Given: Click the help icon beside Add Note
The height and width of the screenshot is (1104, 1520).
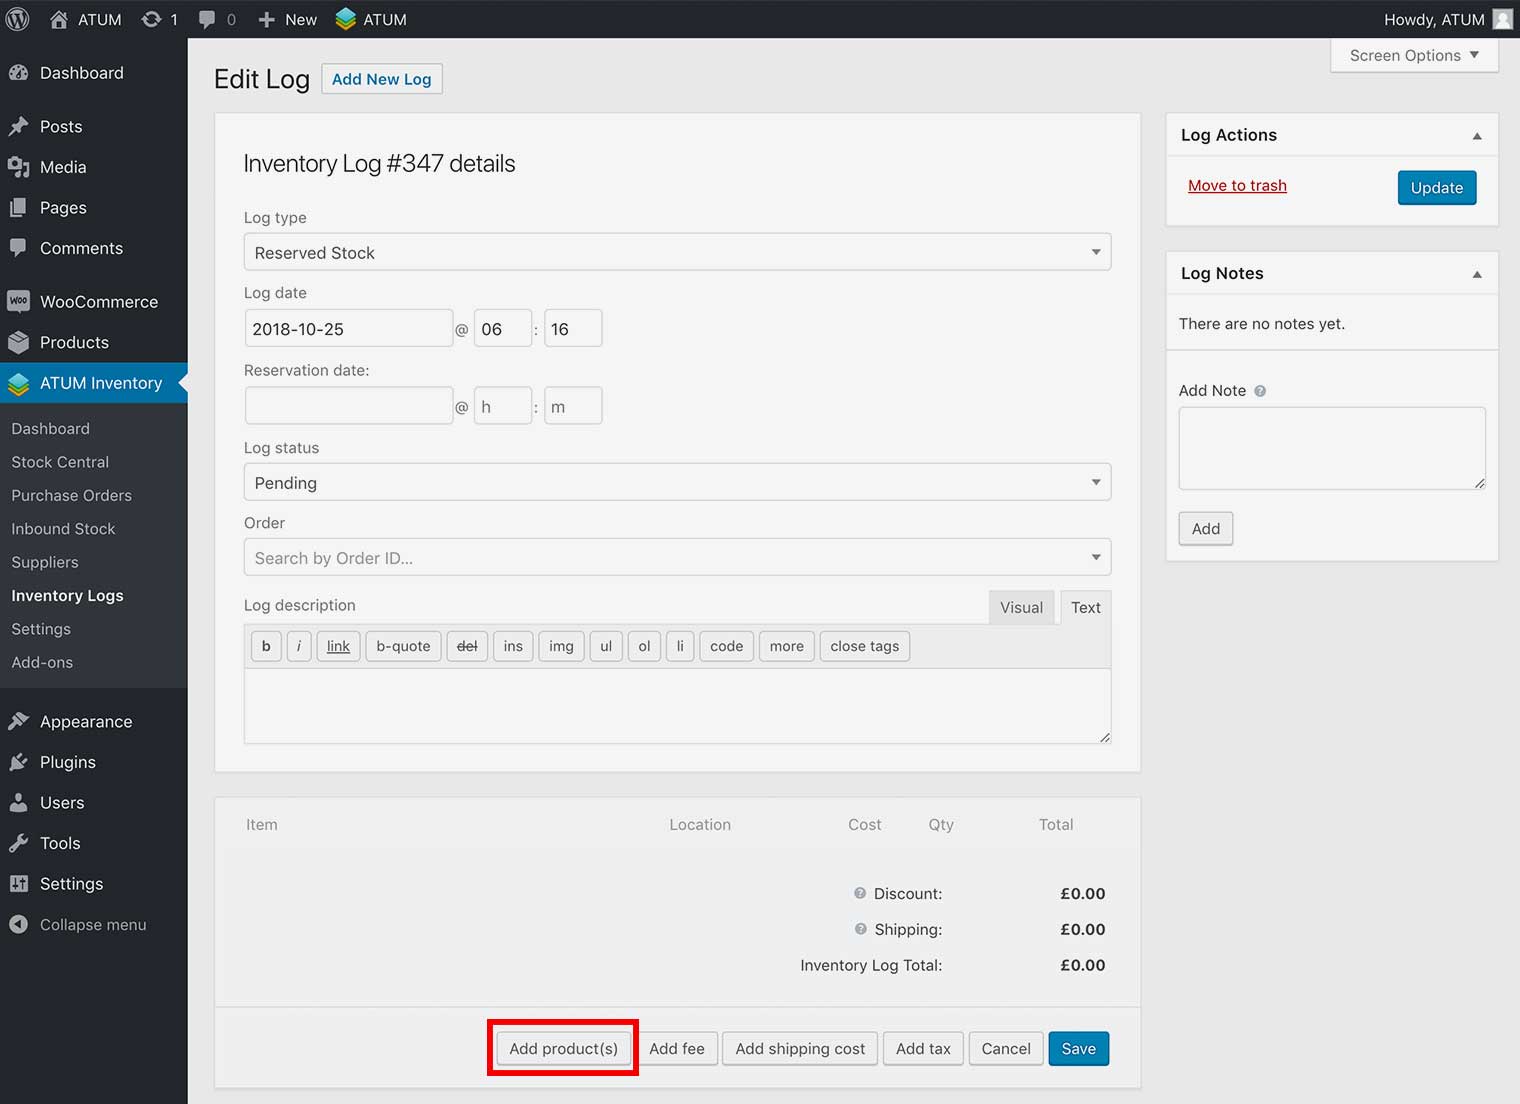Looking at the screenshot, I should click(1260, 391).
